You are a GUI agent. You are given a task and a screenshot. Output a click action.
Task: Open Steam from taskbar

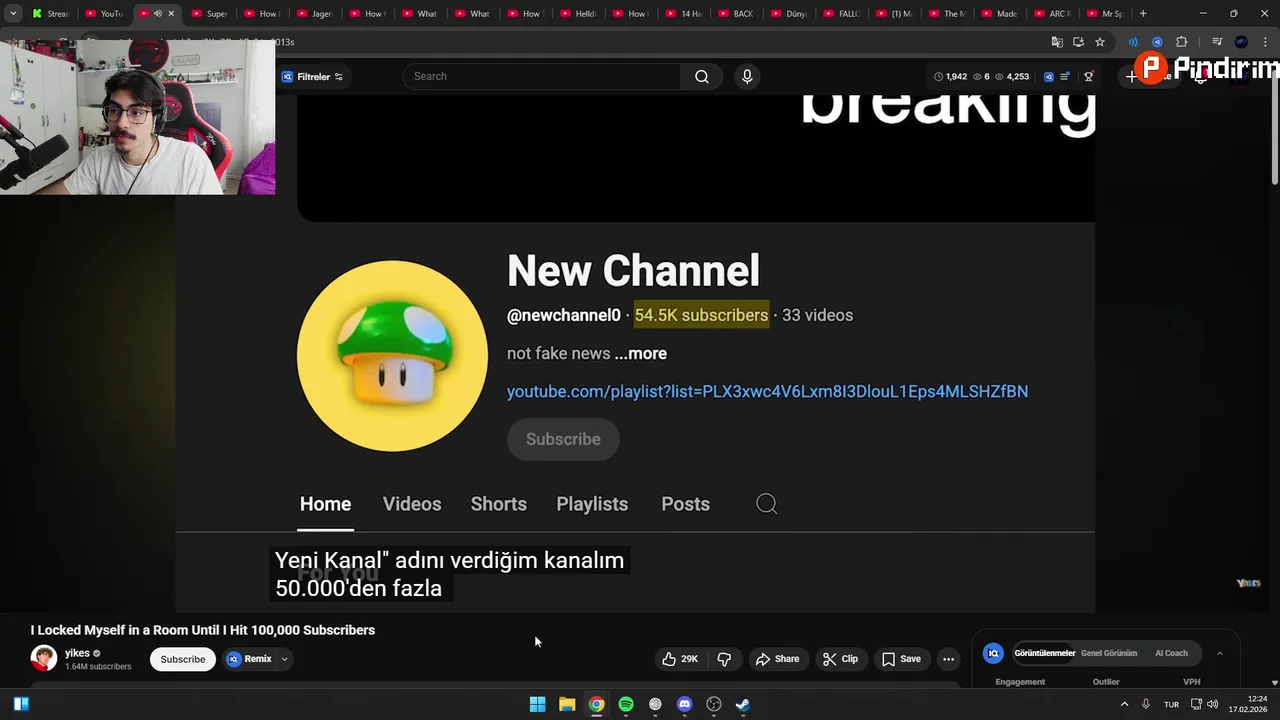[743, 704]
